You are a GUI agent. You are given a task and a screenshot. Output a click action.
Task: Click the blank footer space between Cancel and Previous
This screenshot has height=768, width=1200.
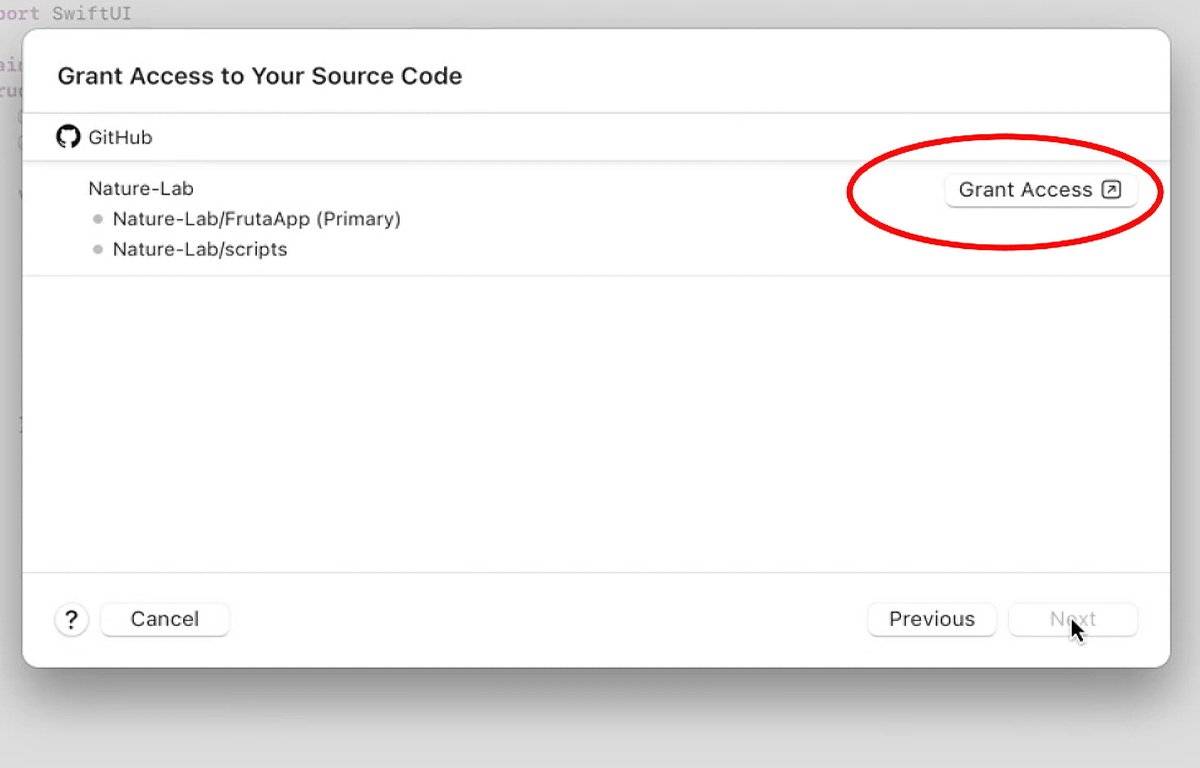(x=548, y=619)
